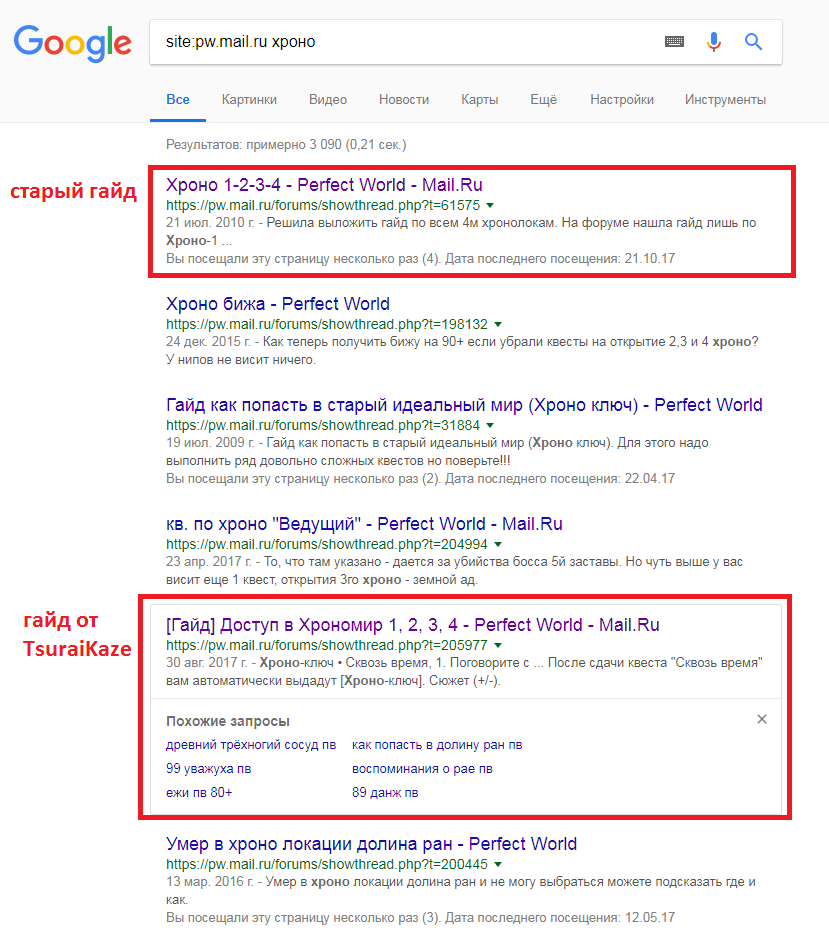Open 'Настройки' search settings
This screenshot has width=829, height=937.
(622, 99)
